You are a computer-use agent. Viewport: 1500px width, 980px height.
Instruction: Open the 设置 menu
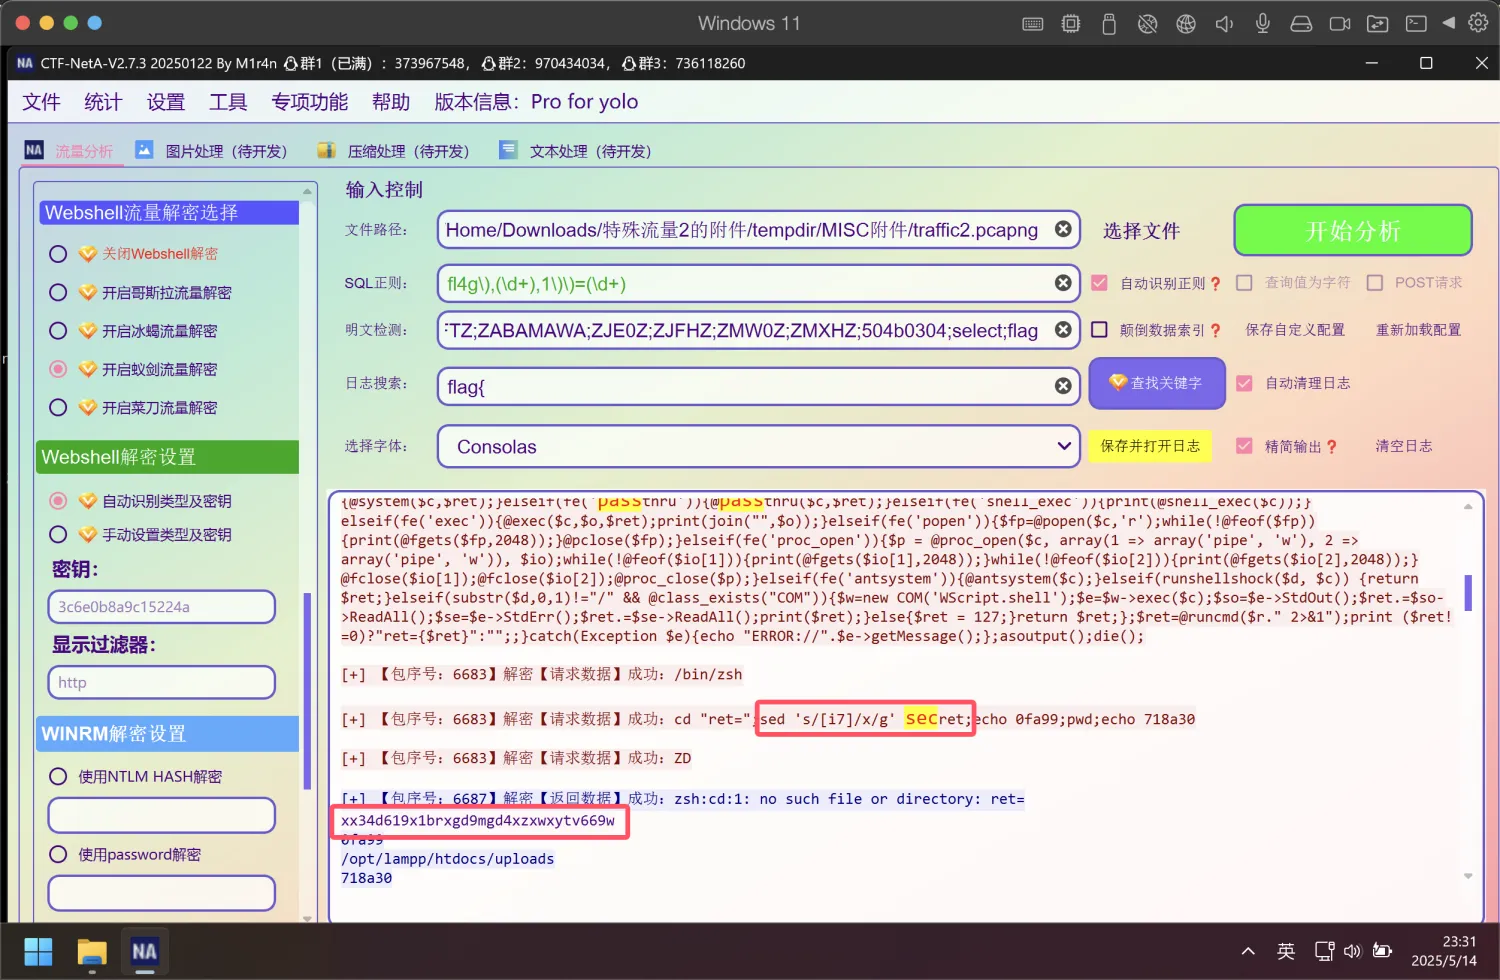(166, 102)
